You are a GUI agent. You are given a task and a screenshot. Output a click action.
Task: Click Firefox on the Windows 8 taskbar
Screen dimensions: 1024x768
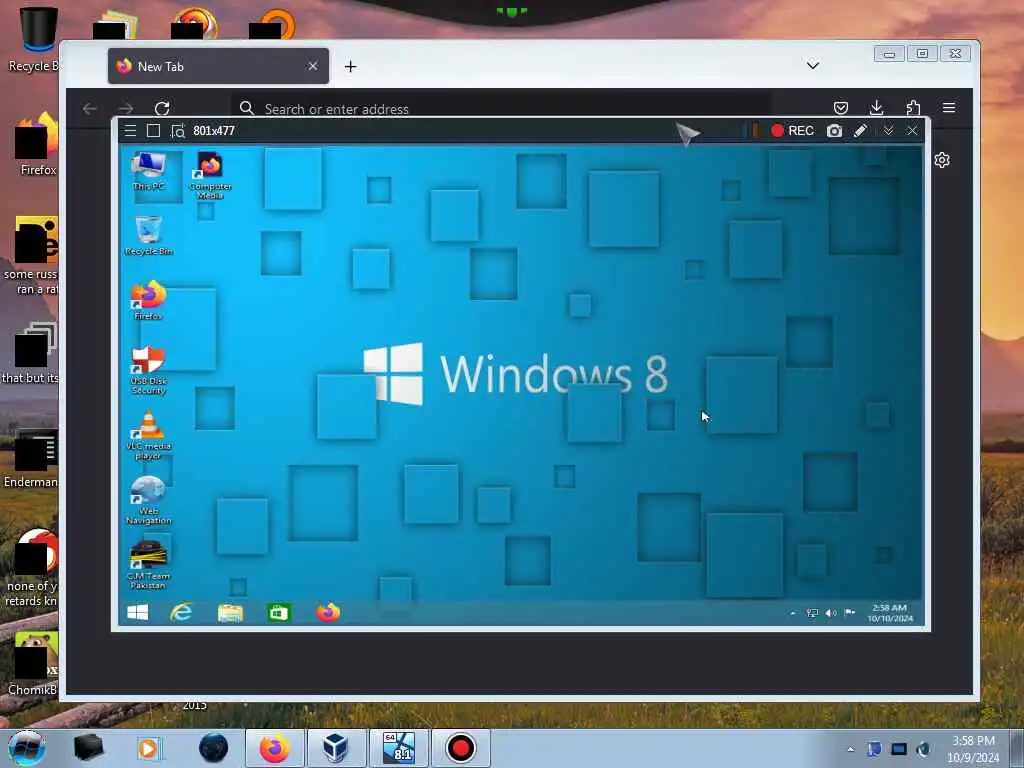click(328, 613)
